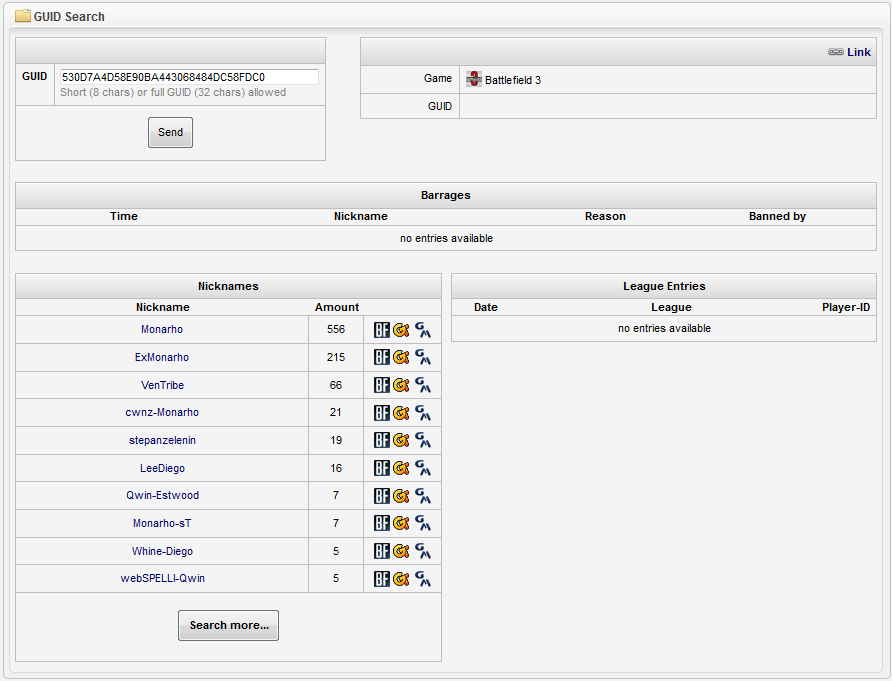Screen dimensions: 892x681
Task: Open orange G icon for Qwin-Estwood row
Action: pyautogui.click(x=401, y=496)
